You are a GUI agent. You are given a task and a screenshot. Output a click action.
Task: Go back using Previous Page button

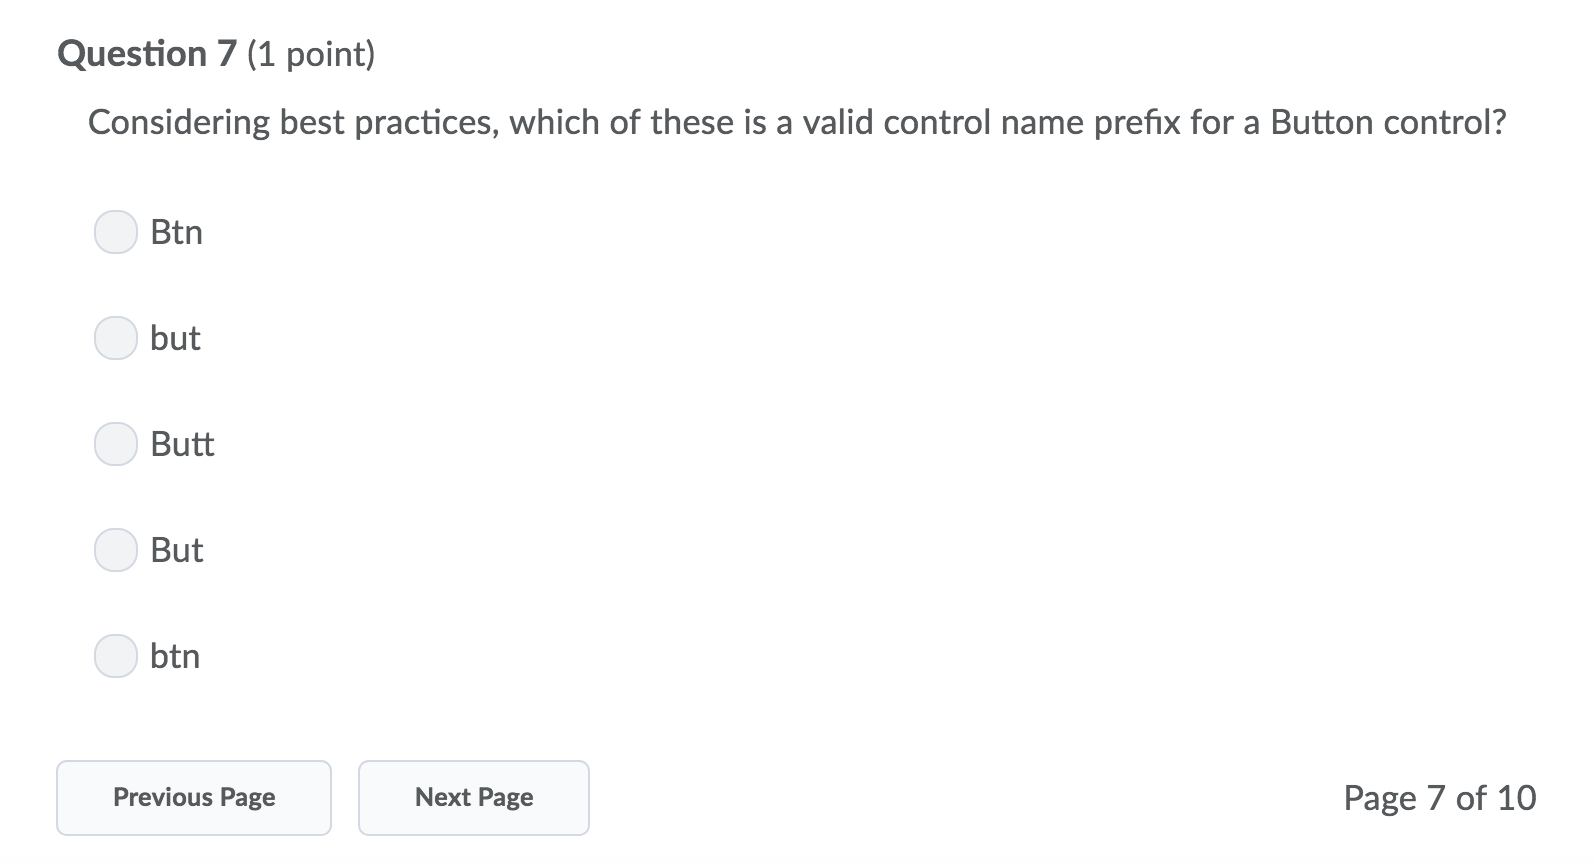pos(194,797)
